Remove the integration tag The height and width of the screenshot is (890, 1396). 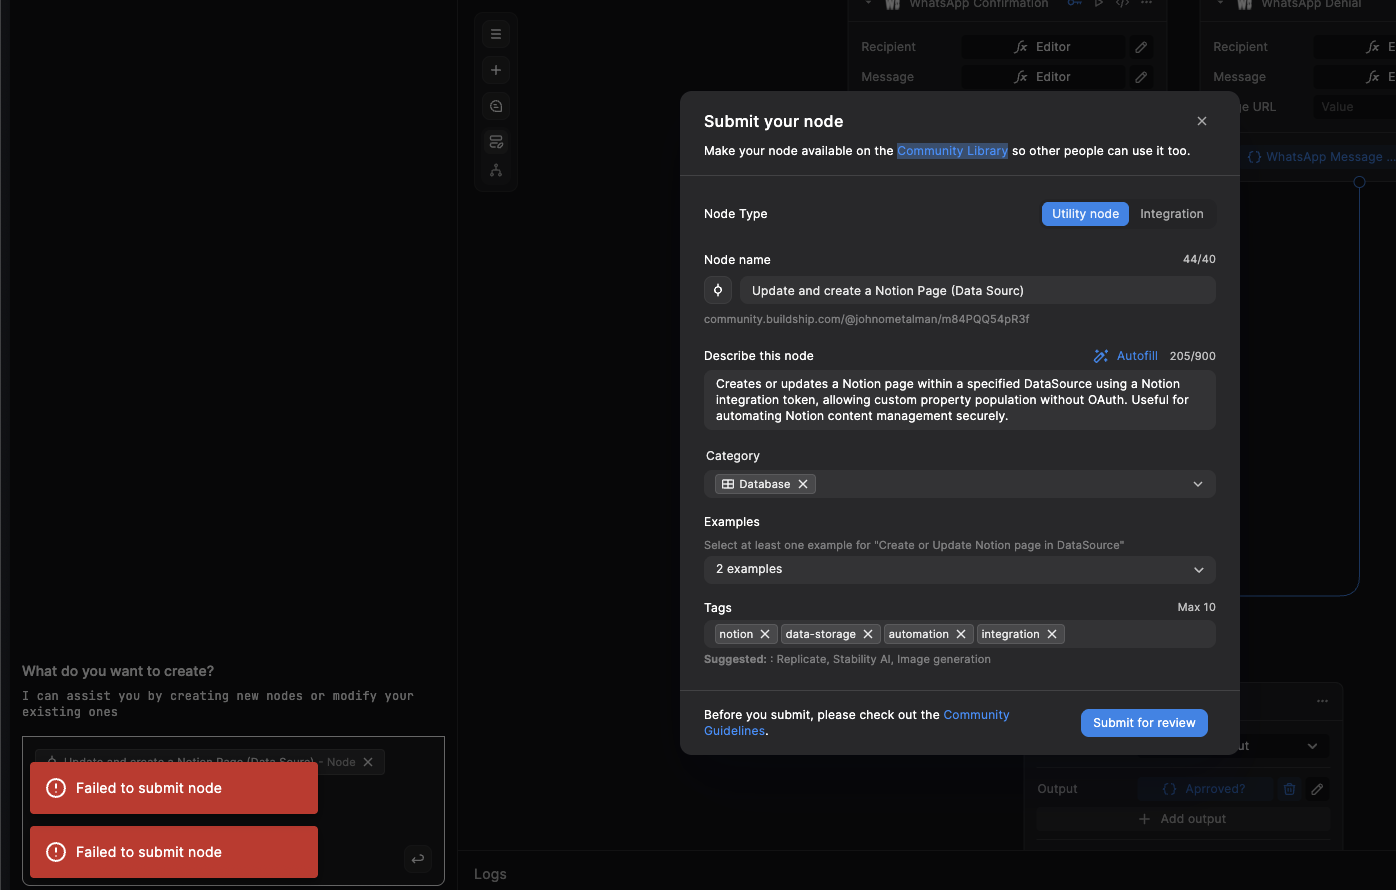[x=1052, y=634]
